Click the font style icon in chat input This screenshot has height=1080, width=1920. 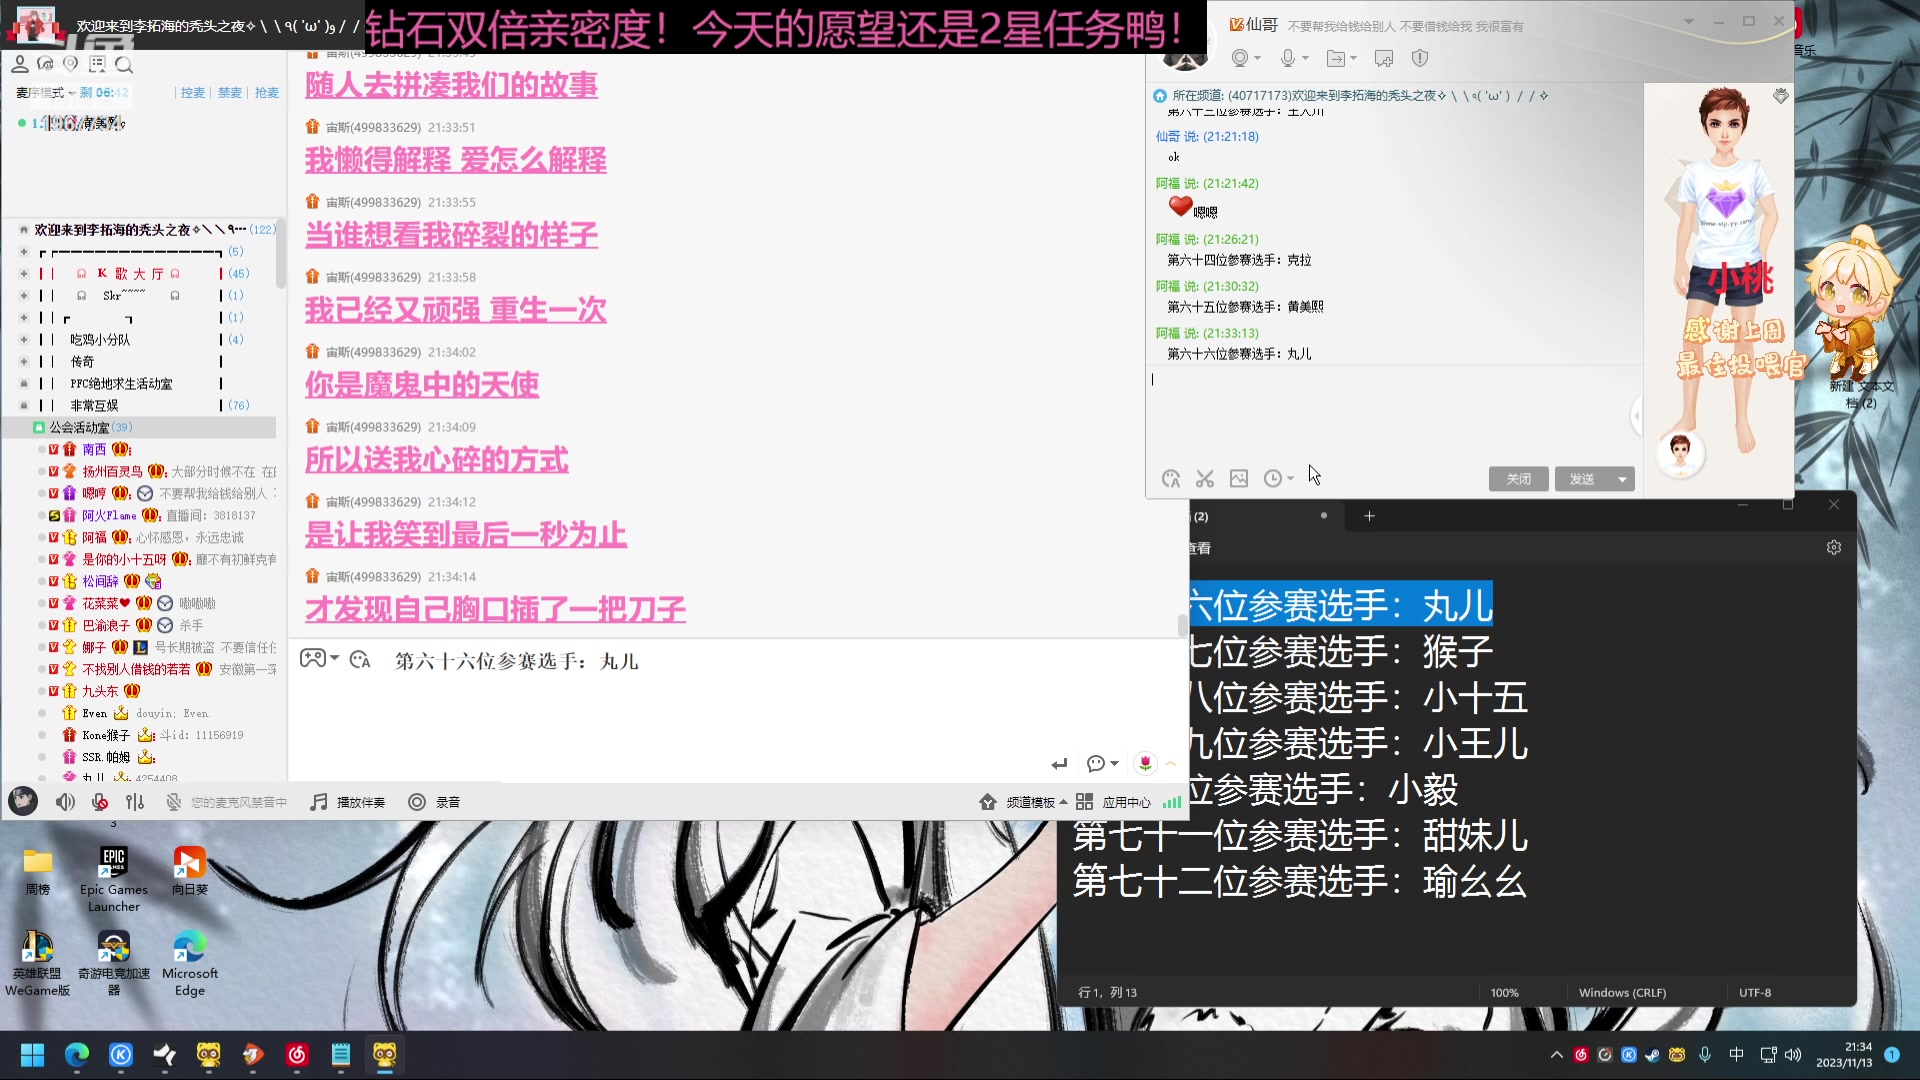click(360, 659)
